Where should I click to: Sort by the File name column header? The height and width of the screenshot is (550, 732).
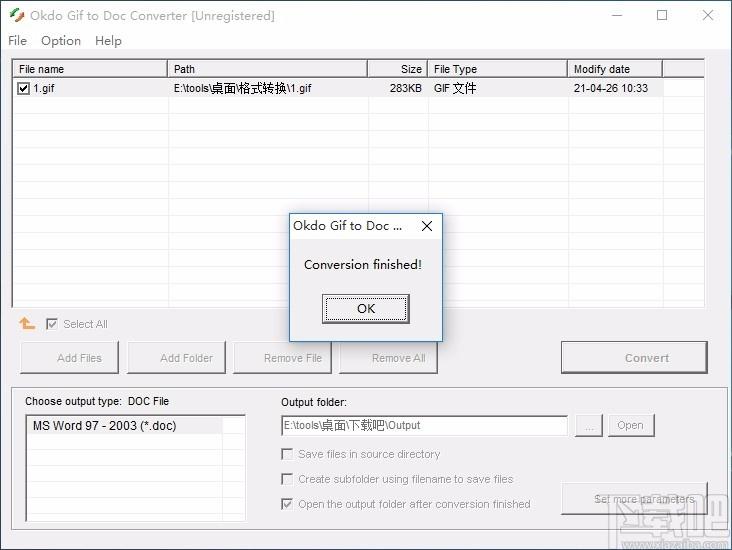[90, 69]
